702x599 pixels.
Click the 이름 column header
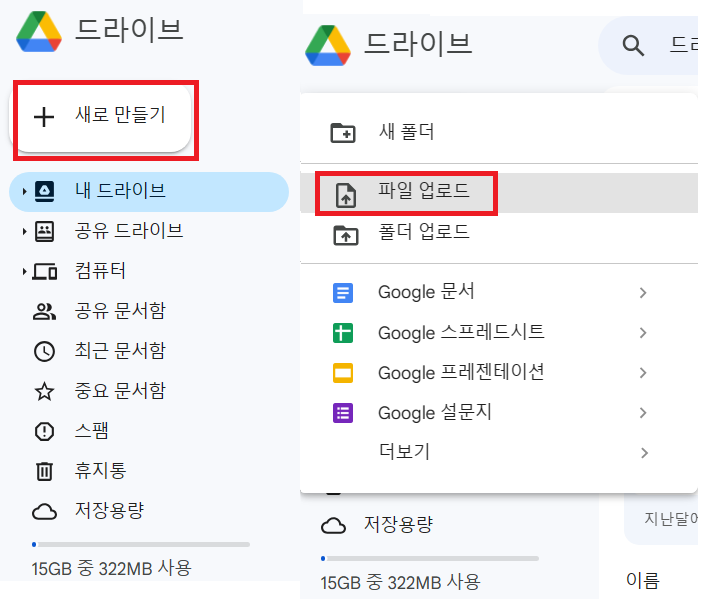643,581
